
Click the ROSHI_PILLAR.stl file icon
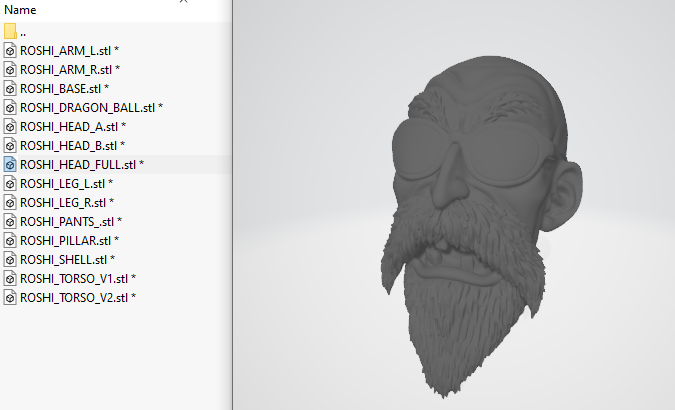pyautogui.click(x=10, y=240)
